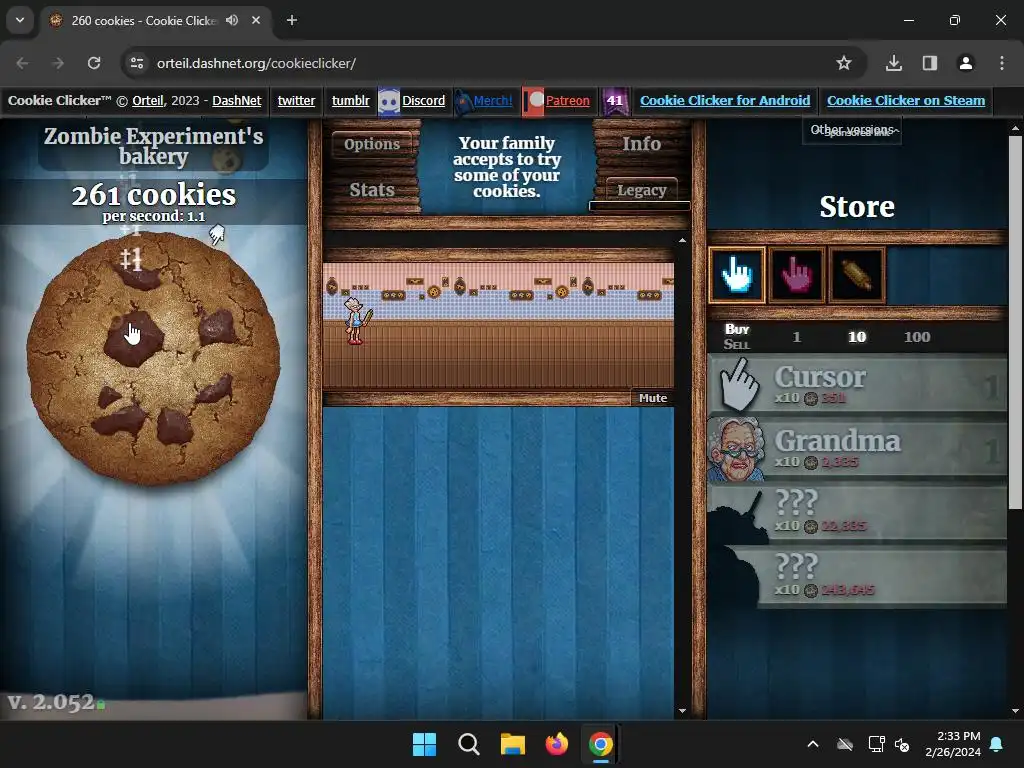Buy the blue cursor upgrade icon
The width and height of the screenshot is (1024, 768).
click(737, 275)
